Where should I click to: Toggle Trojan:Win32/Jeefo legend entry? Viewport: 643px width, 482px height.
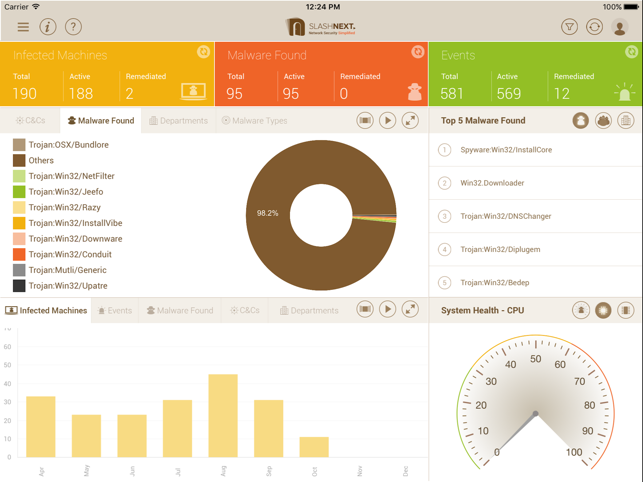coord(58,192)
